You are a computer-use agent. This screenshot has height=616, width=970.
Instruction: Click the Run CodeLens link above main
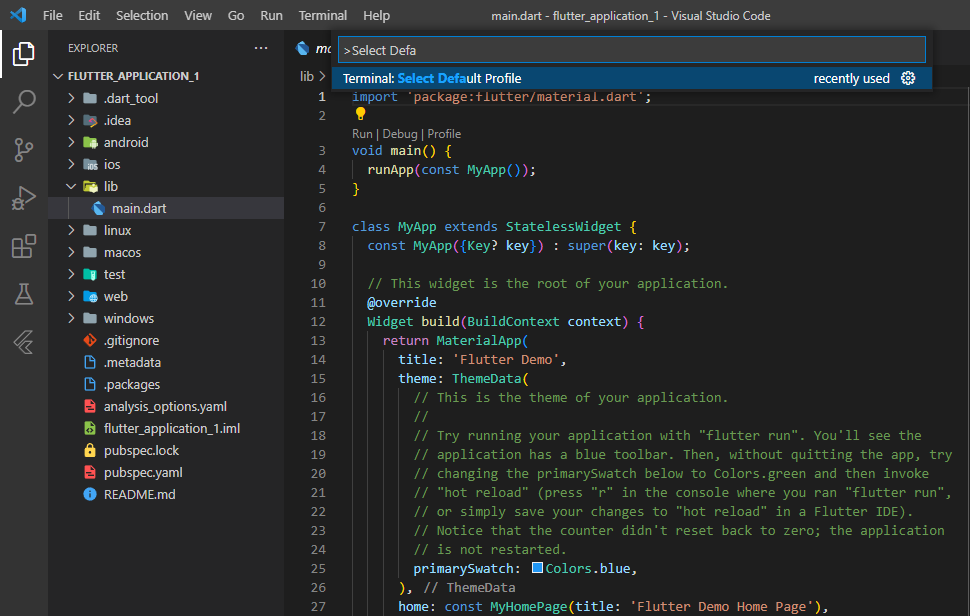(362, 134)
